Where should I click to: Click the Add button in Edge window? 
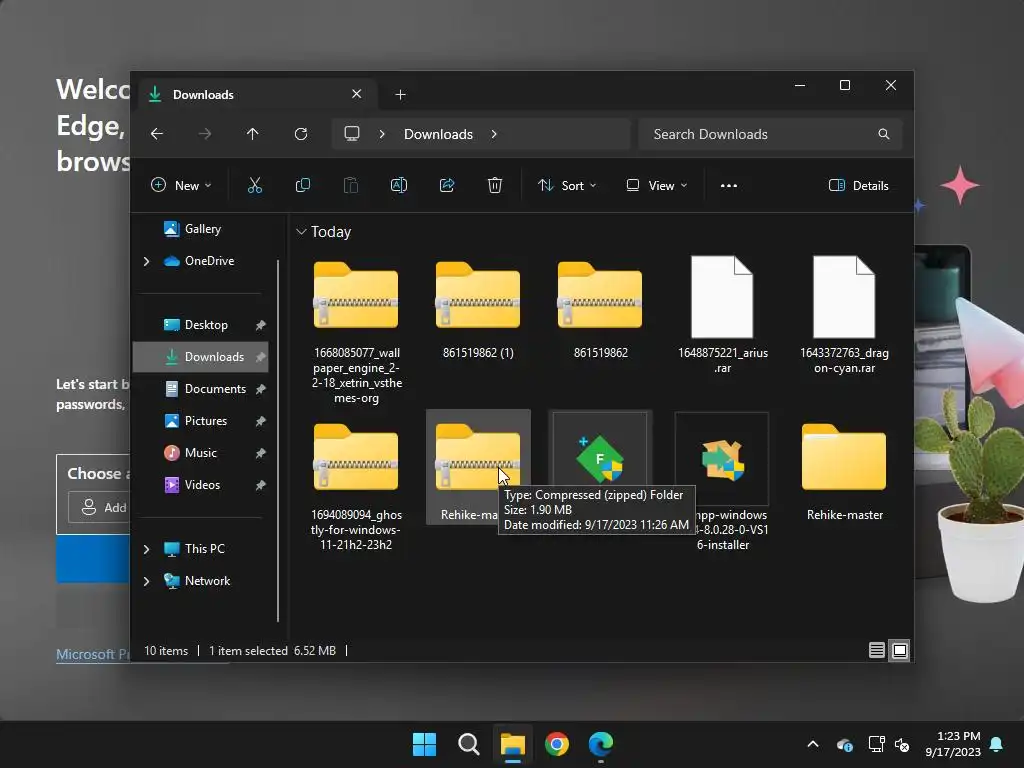click(99, 507)
